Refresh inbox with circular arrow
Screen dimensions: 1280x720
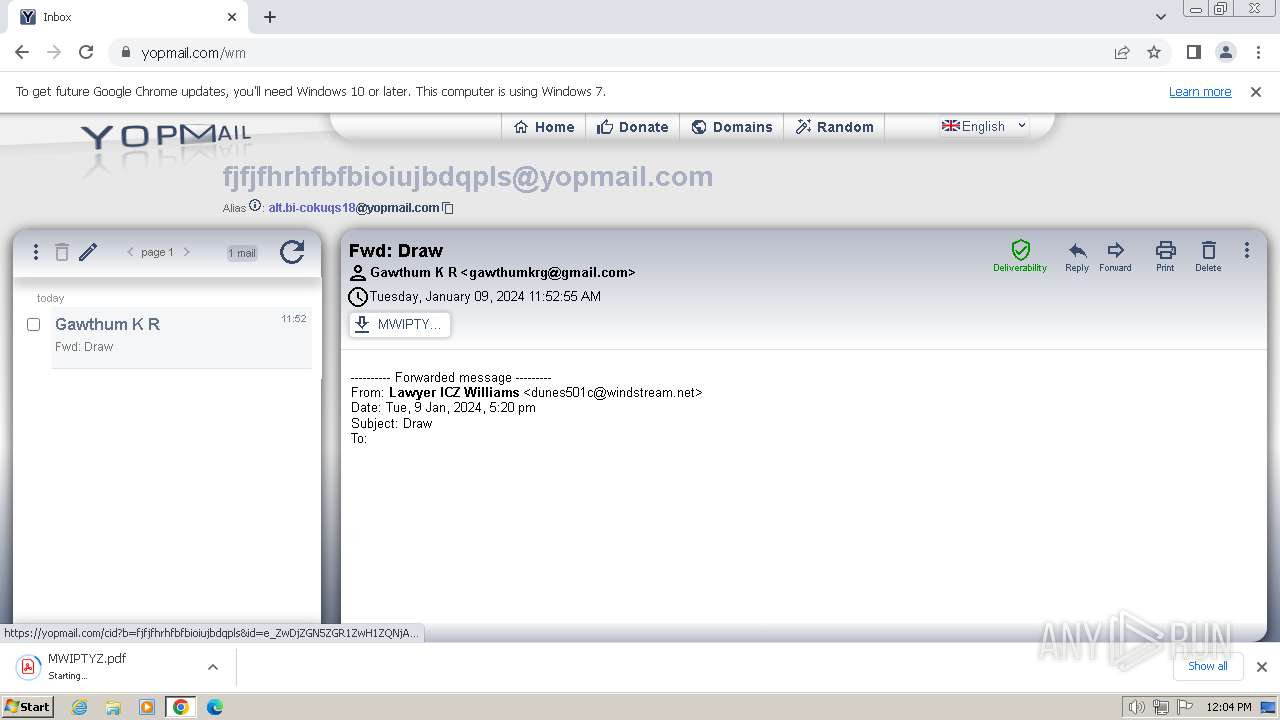pyautogui.click(x=292, y=252)
